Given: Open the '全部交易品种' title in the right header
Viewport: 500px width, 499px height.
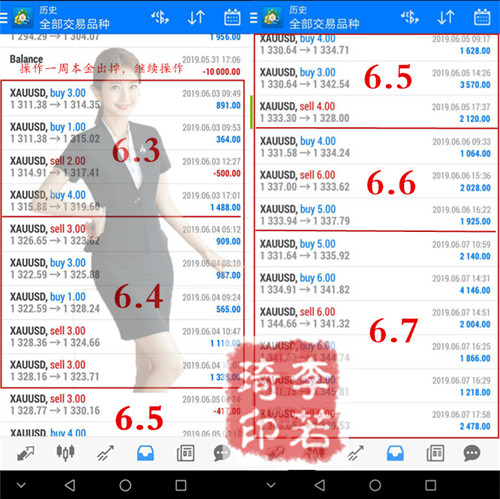Looking at the screenshot, I should coord(324,24).
